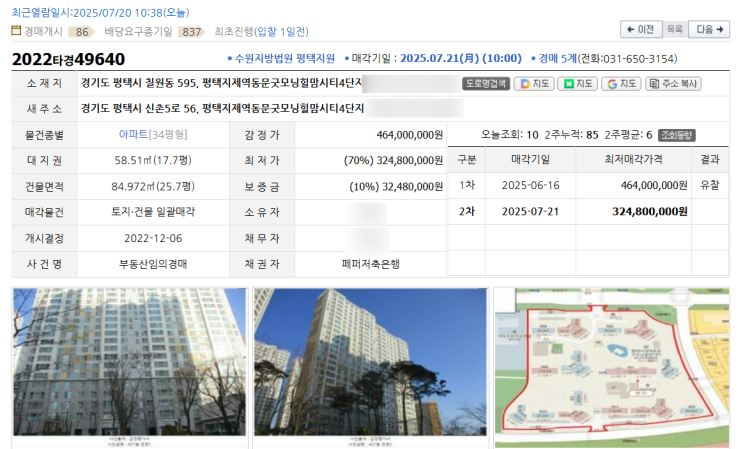This screenshot has height=449, width=743.
Task: Copy address with 주소 복사 button
Action: 673,84
